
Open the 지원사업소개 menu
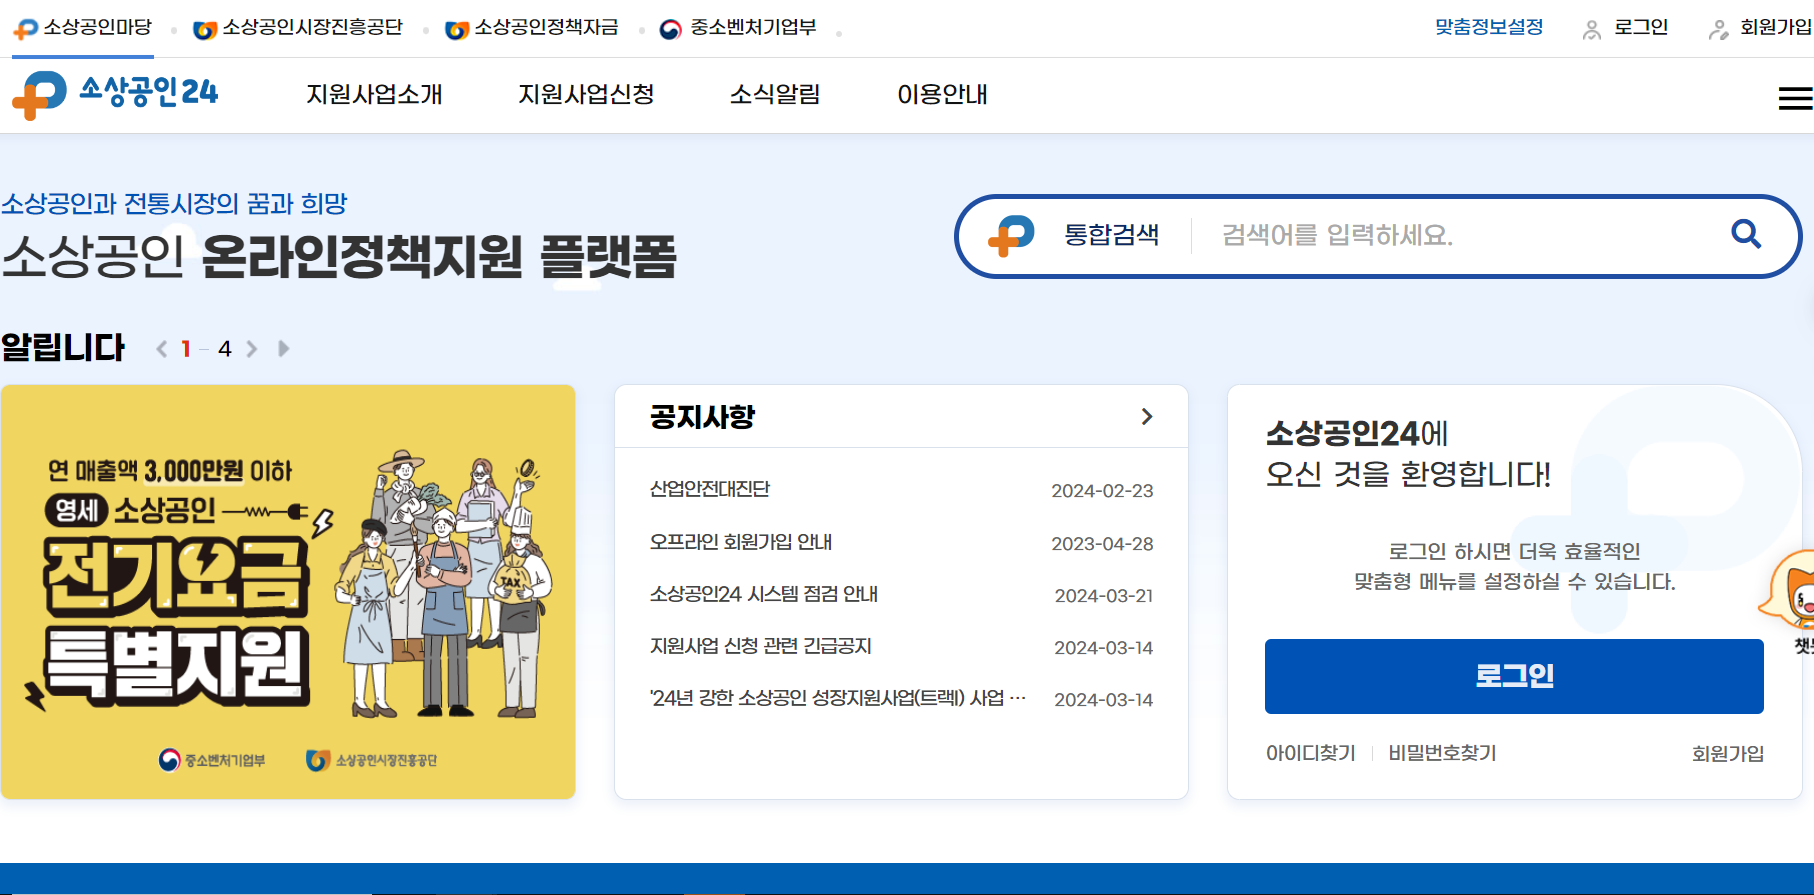(x=374, y=94)
